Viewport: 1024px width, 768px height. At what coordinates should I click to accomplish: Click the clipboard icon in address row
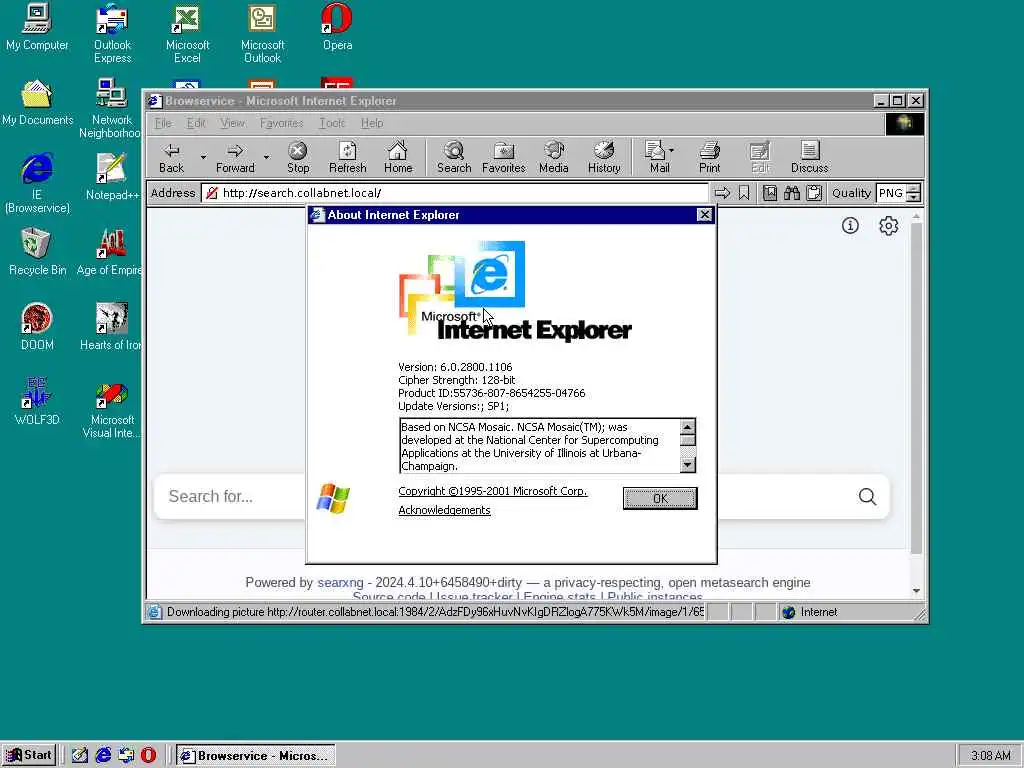[x=814, y=193]
